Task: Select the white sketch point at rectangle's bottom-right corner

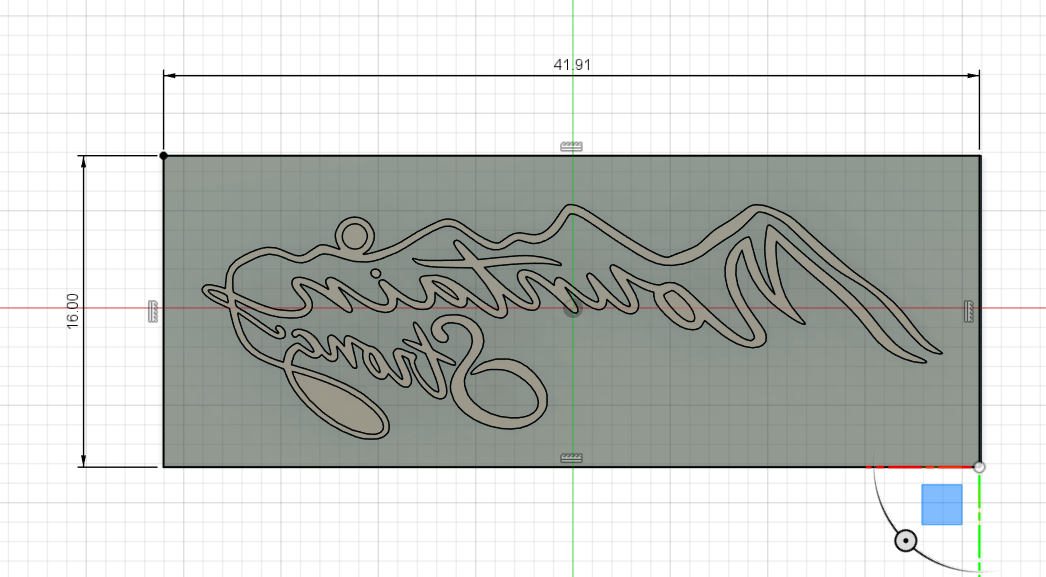Action: [979, 467]
